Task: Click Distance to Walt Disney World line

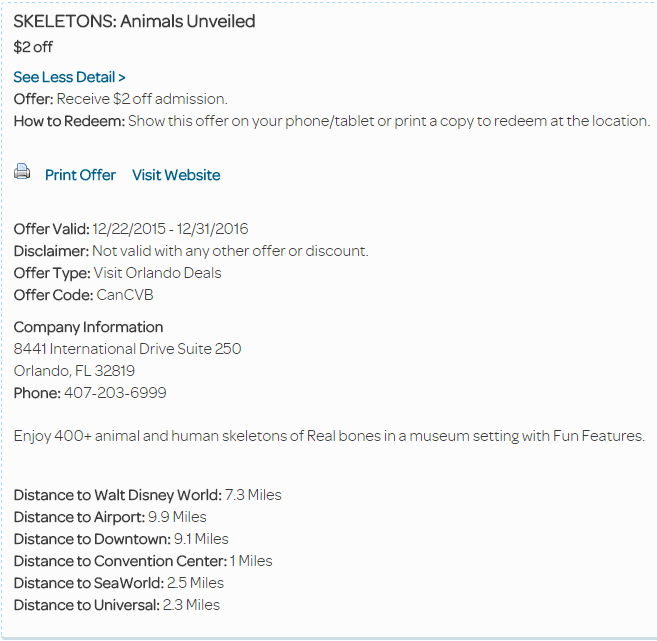Action: (x=147, y=495)
